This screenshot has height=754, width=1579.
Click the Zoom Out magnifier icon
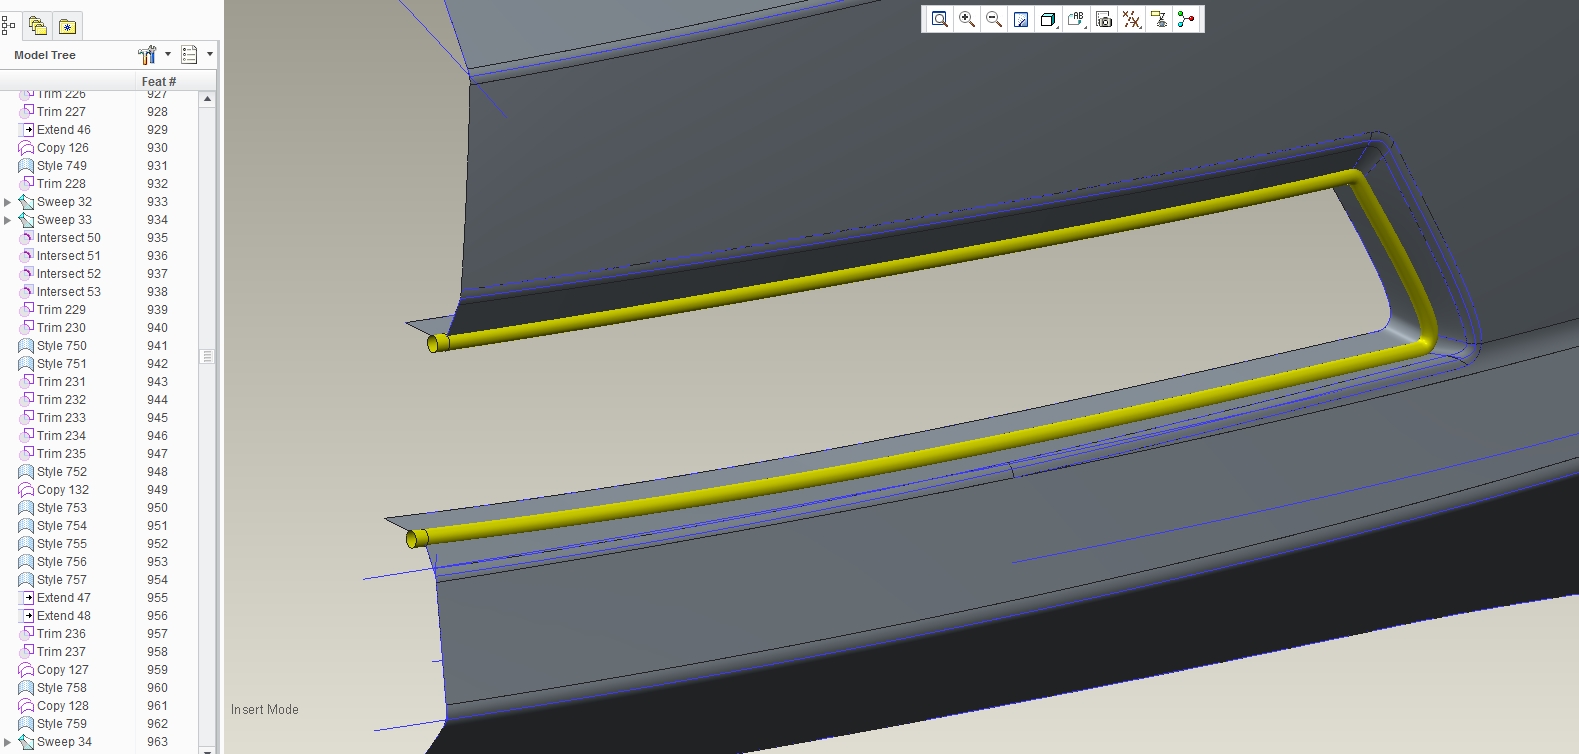[x=994, y=19]
